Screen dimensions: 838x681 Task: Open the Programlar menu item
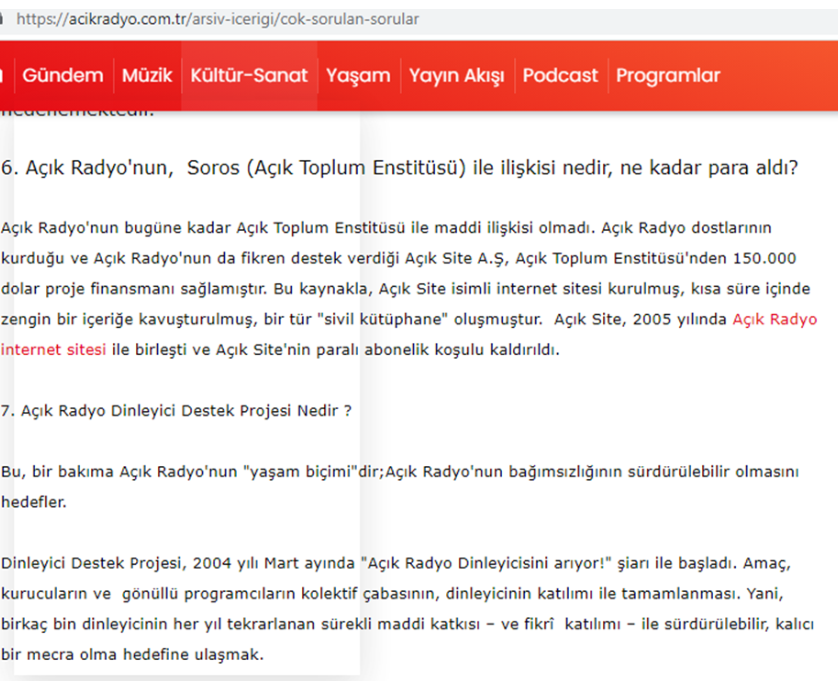[668, 75]
